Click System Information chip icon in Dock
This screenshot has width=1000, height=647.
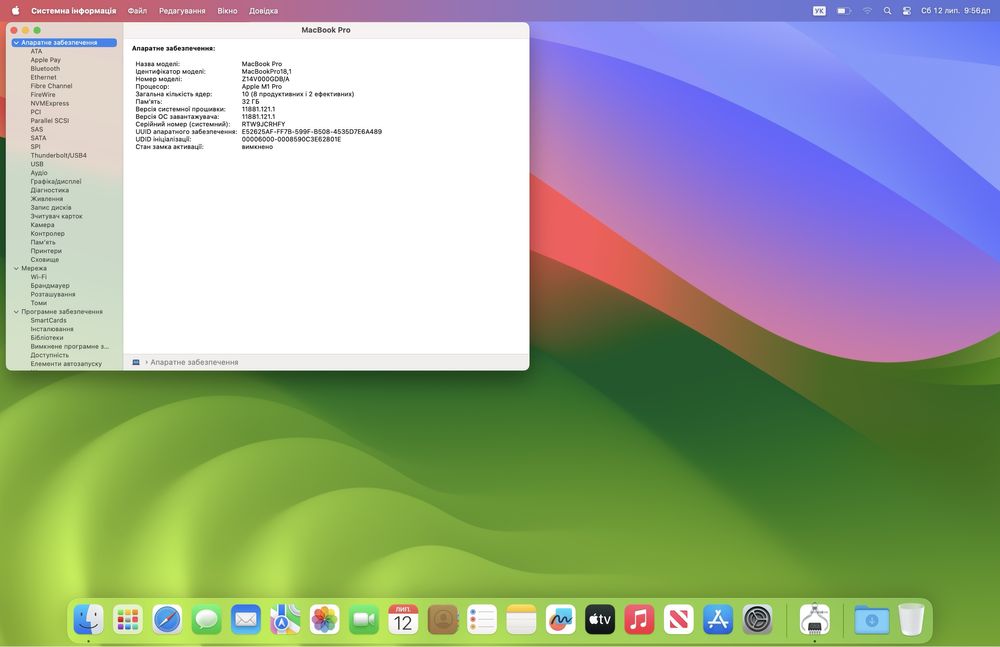tap(814, 619)
